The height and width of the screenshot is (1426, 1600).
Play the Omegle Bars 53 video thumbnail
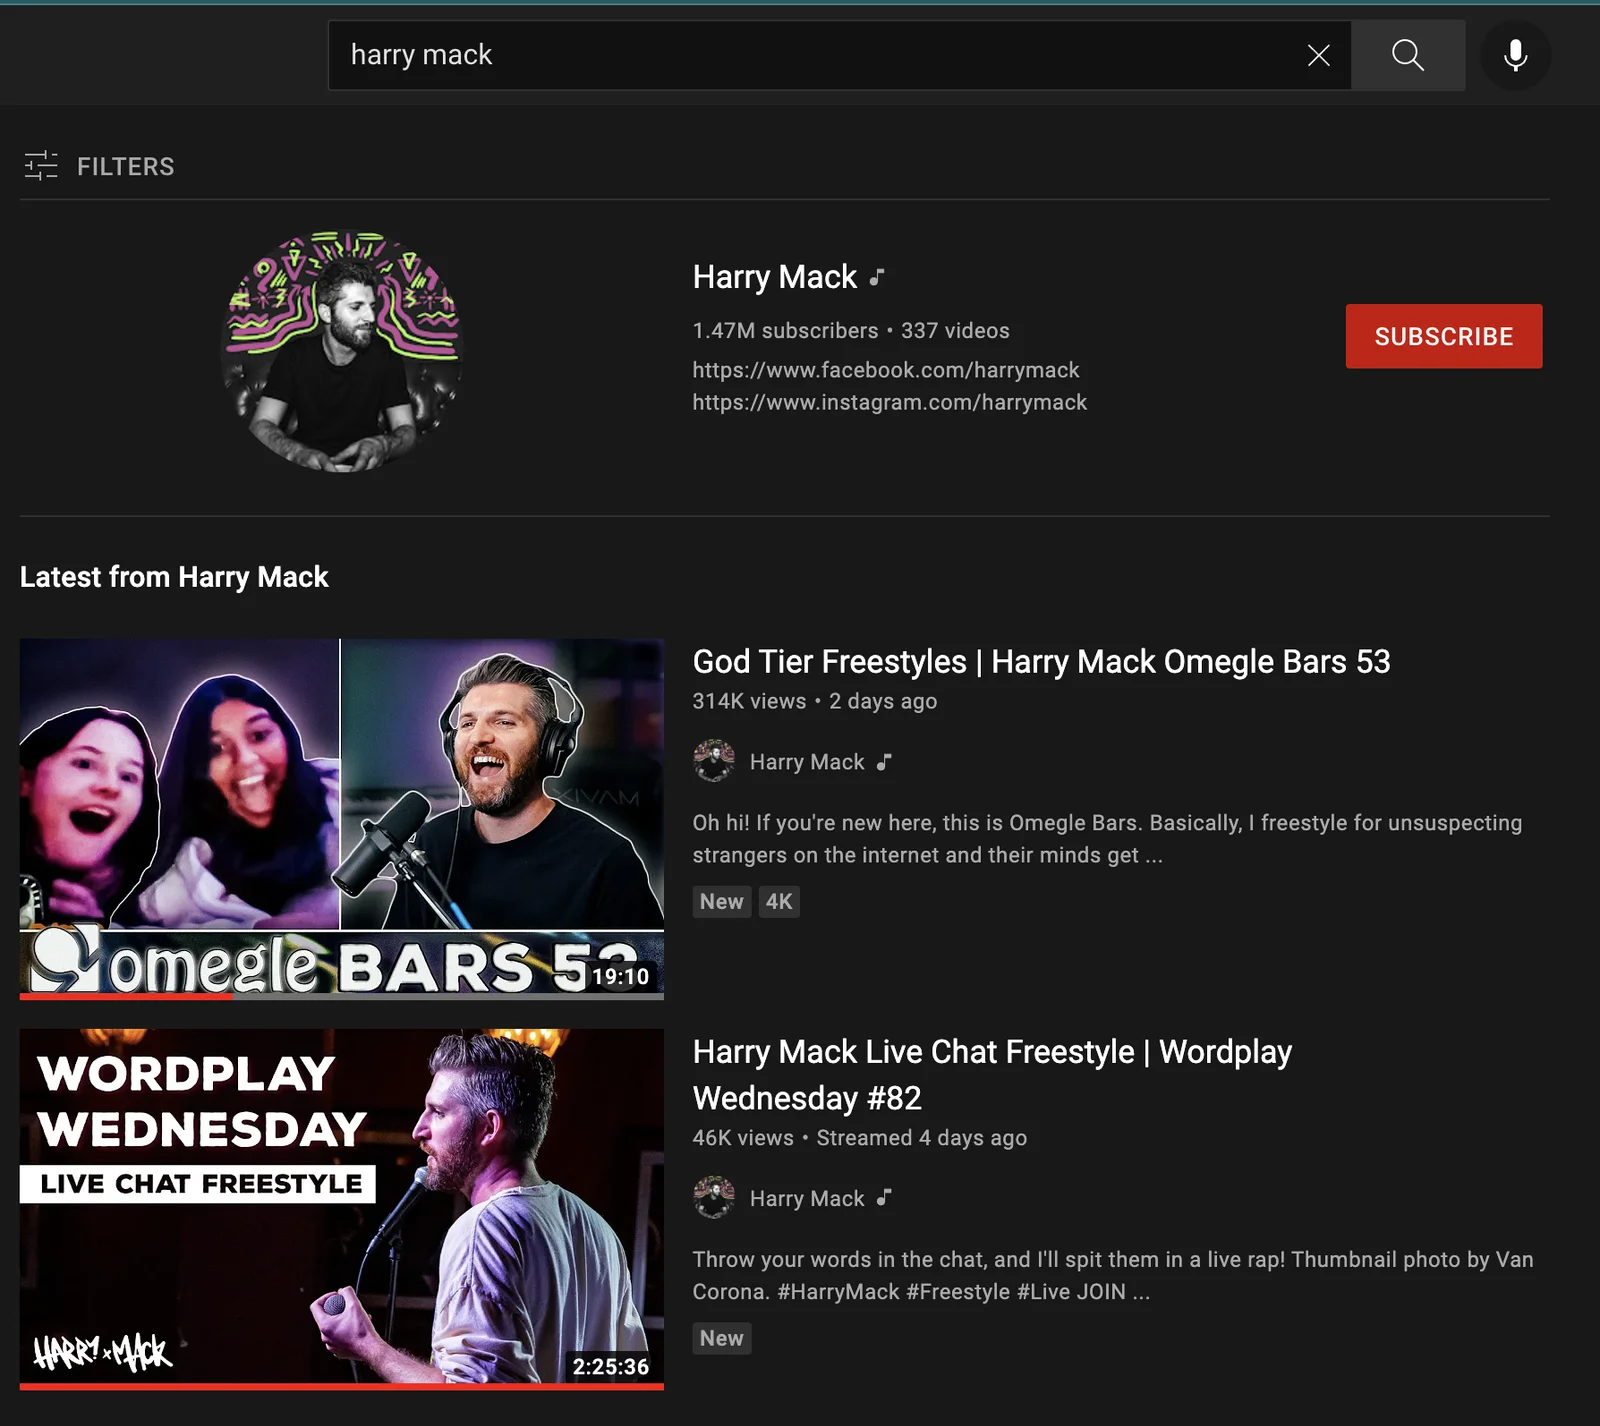pyautogui.click(x=341, y=818)
